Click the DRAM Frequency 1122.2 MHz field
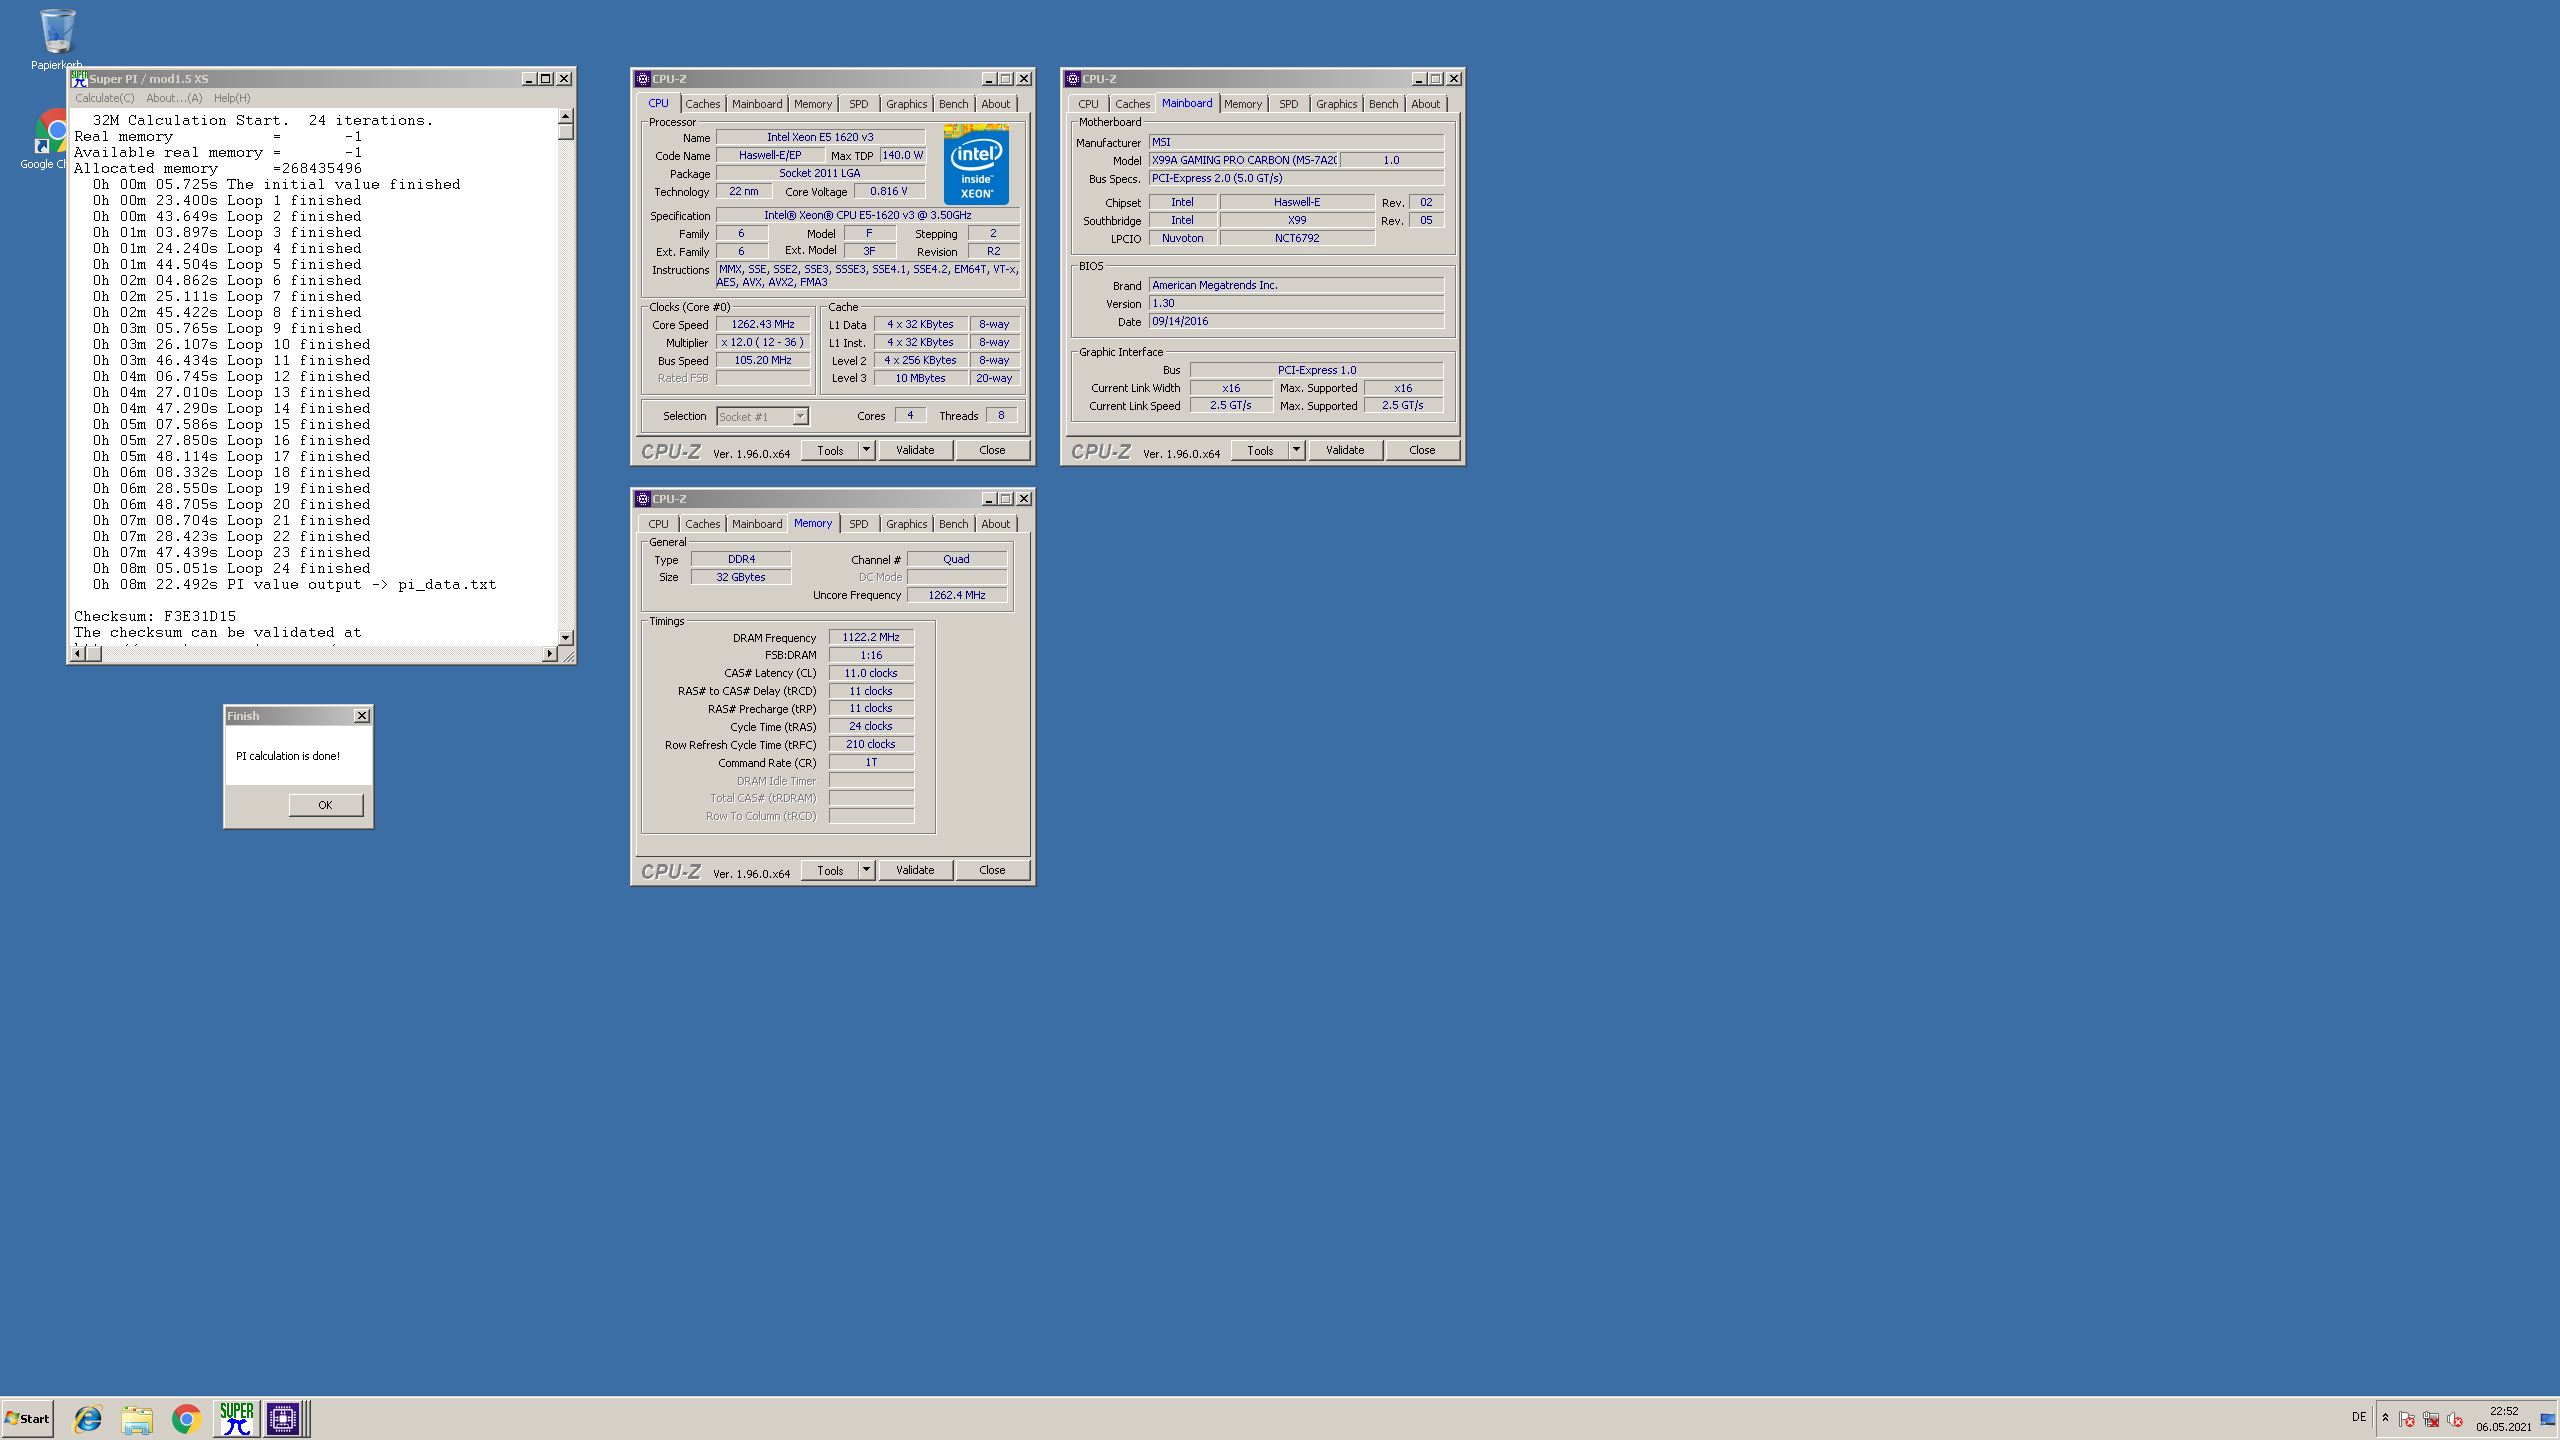 coord(871,637)
